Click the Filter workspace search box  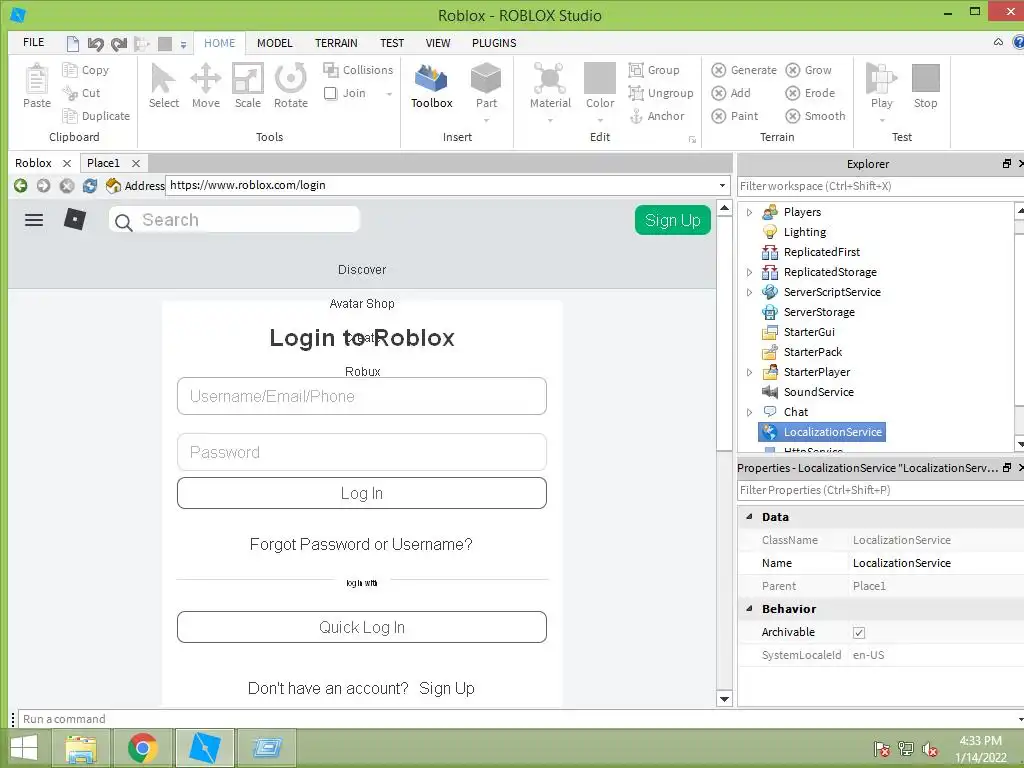pyautogui.click(x=879, y=186)
